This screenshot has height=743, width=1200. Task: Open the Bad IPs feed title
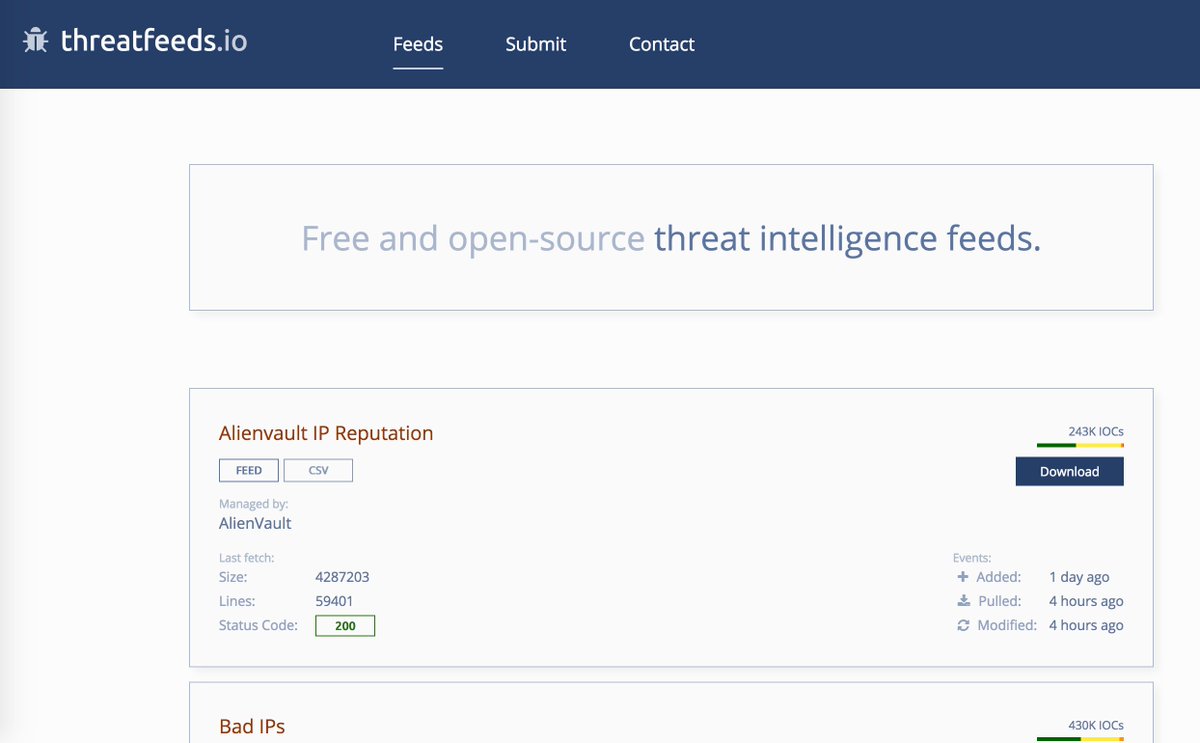click(252, 726)
